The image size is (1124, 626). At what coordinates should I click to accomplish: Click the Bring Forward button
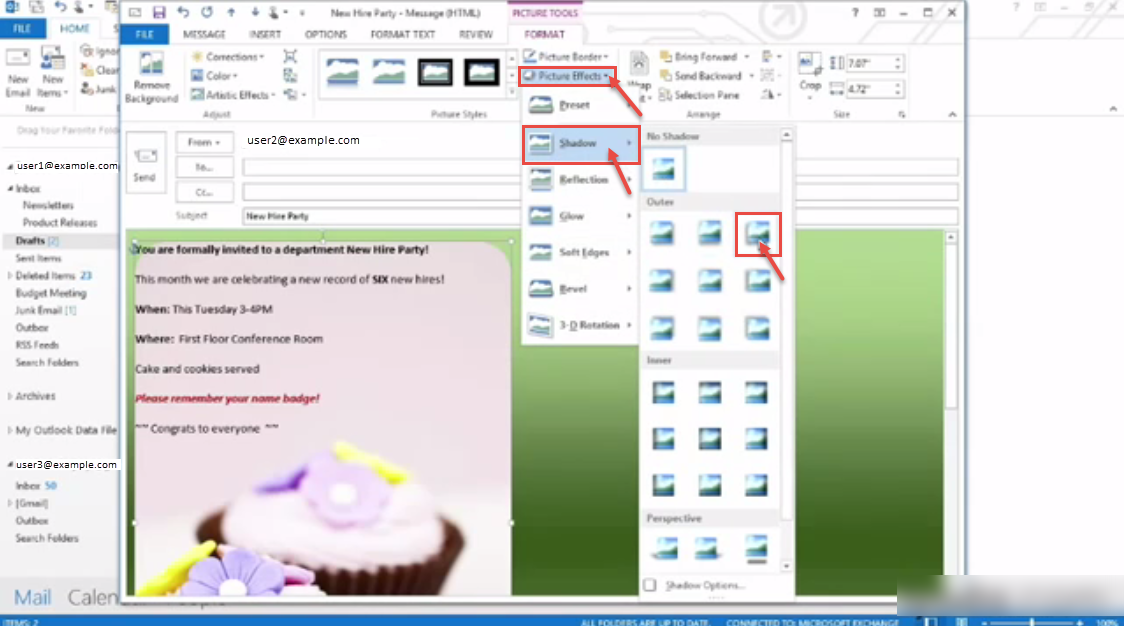click(705, 57)
